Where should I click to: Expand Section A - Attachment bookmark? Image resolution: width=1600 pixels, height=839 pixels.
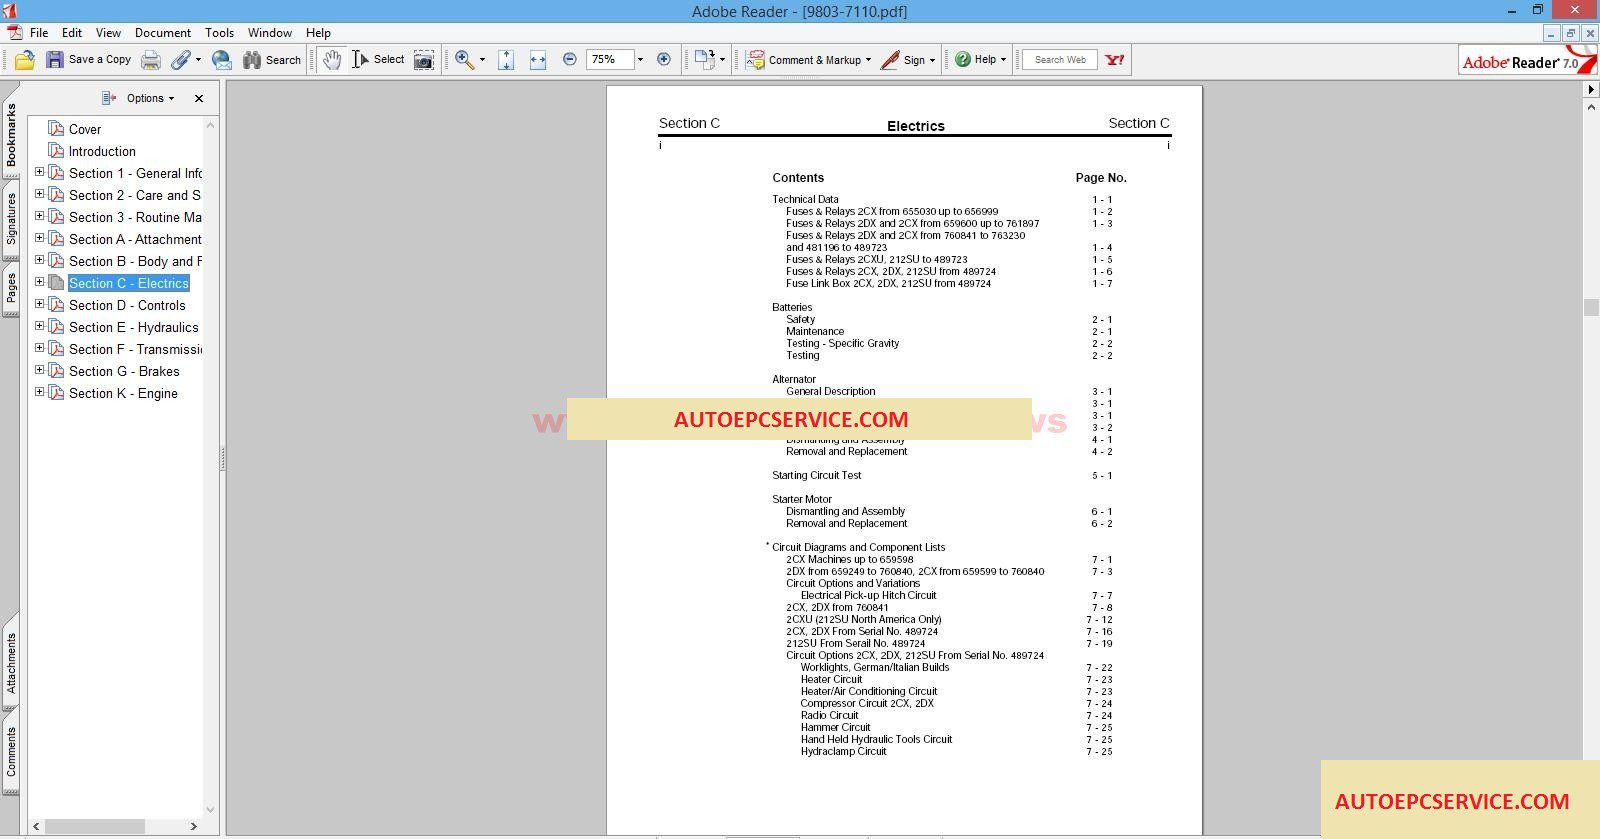point(39,238)
